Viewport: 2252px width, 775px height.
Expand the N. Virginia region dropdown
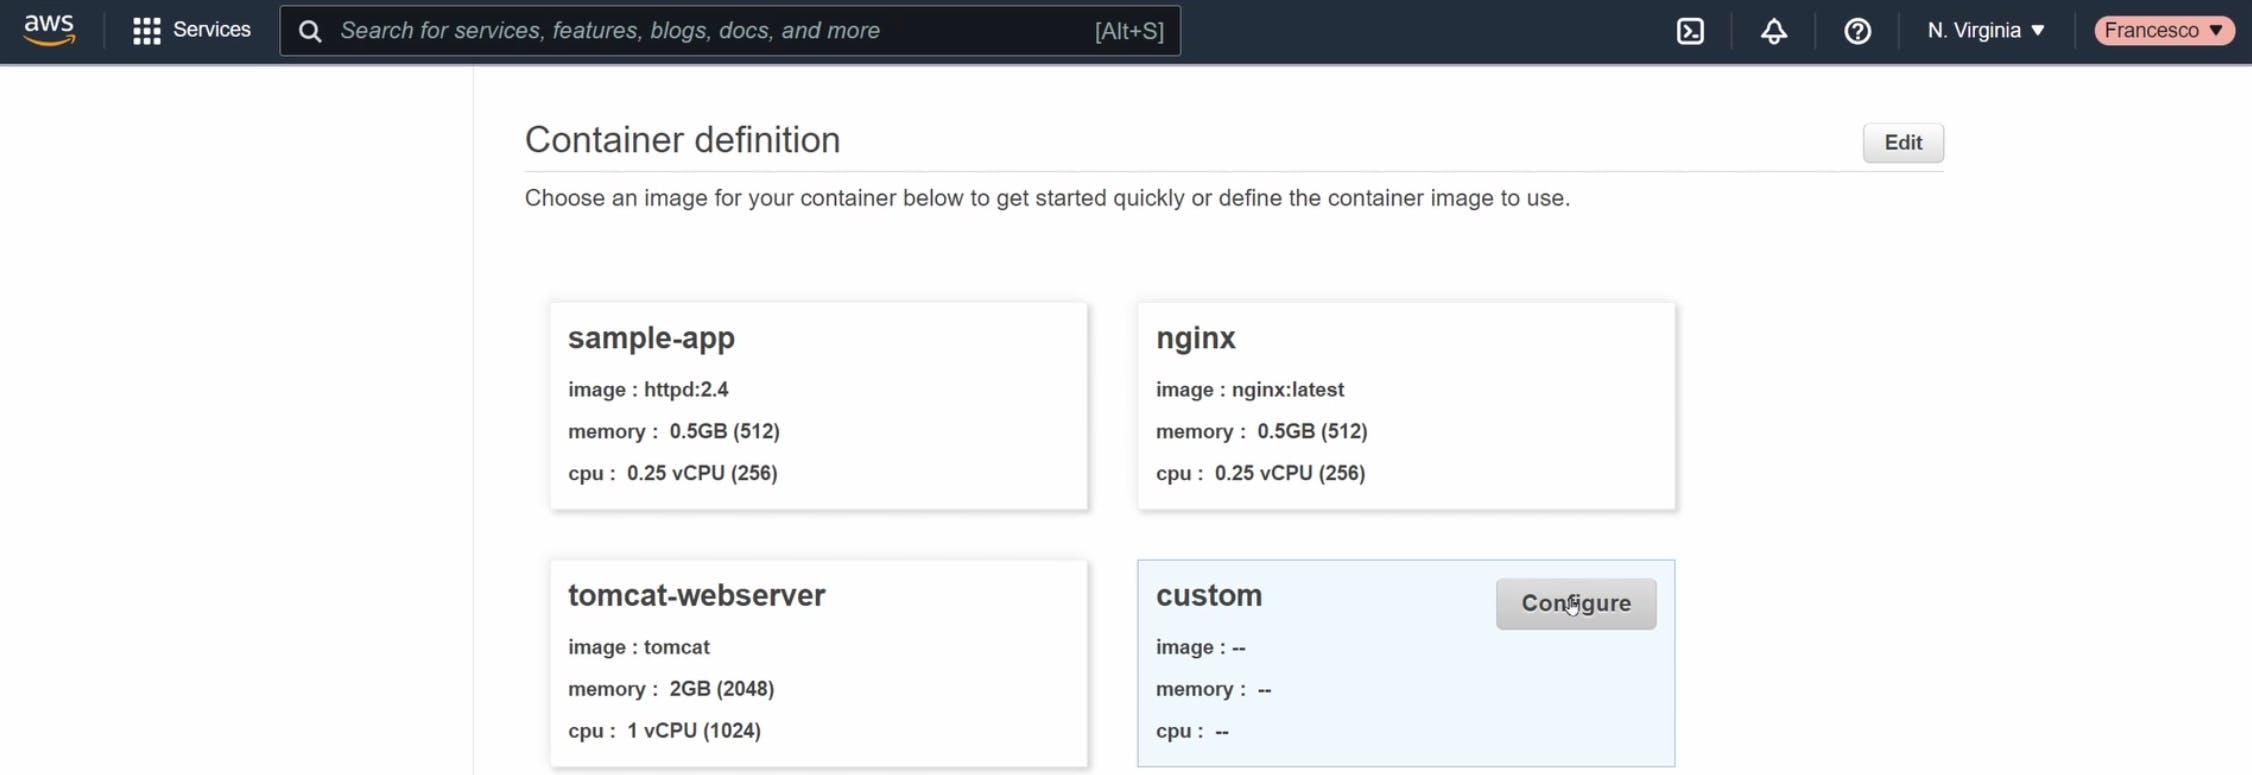coord(1986,31)
